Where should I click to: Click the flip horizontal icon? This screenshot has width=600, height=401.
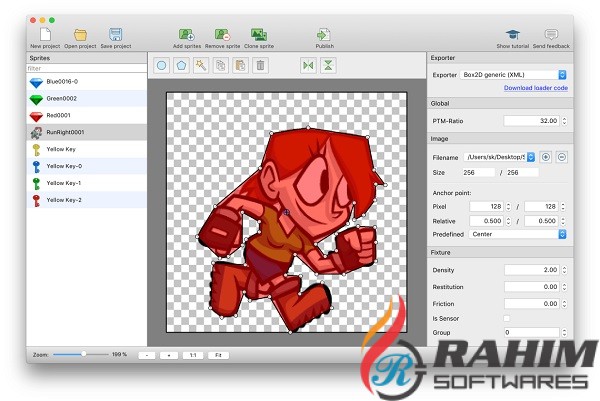(x=308, y=65)
